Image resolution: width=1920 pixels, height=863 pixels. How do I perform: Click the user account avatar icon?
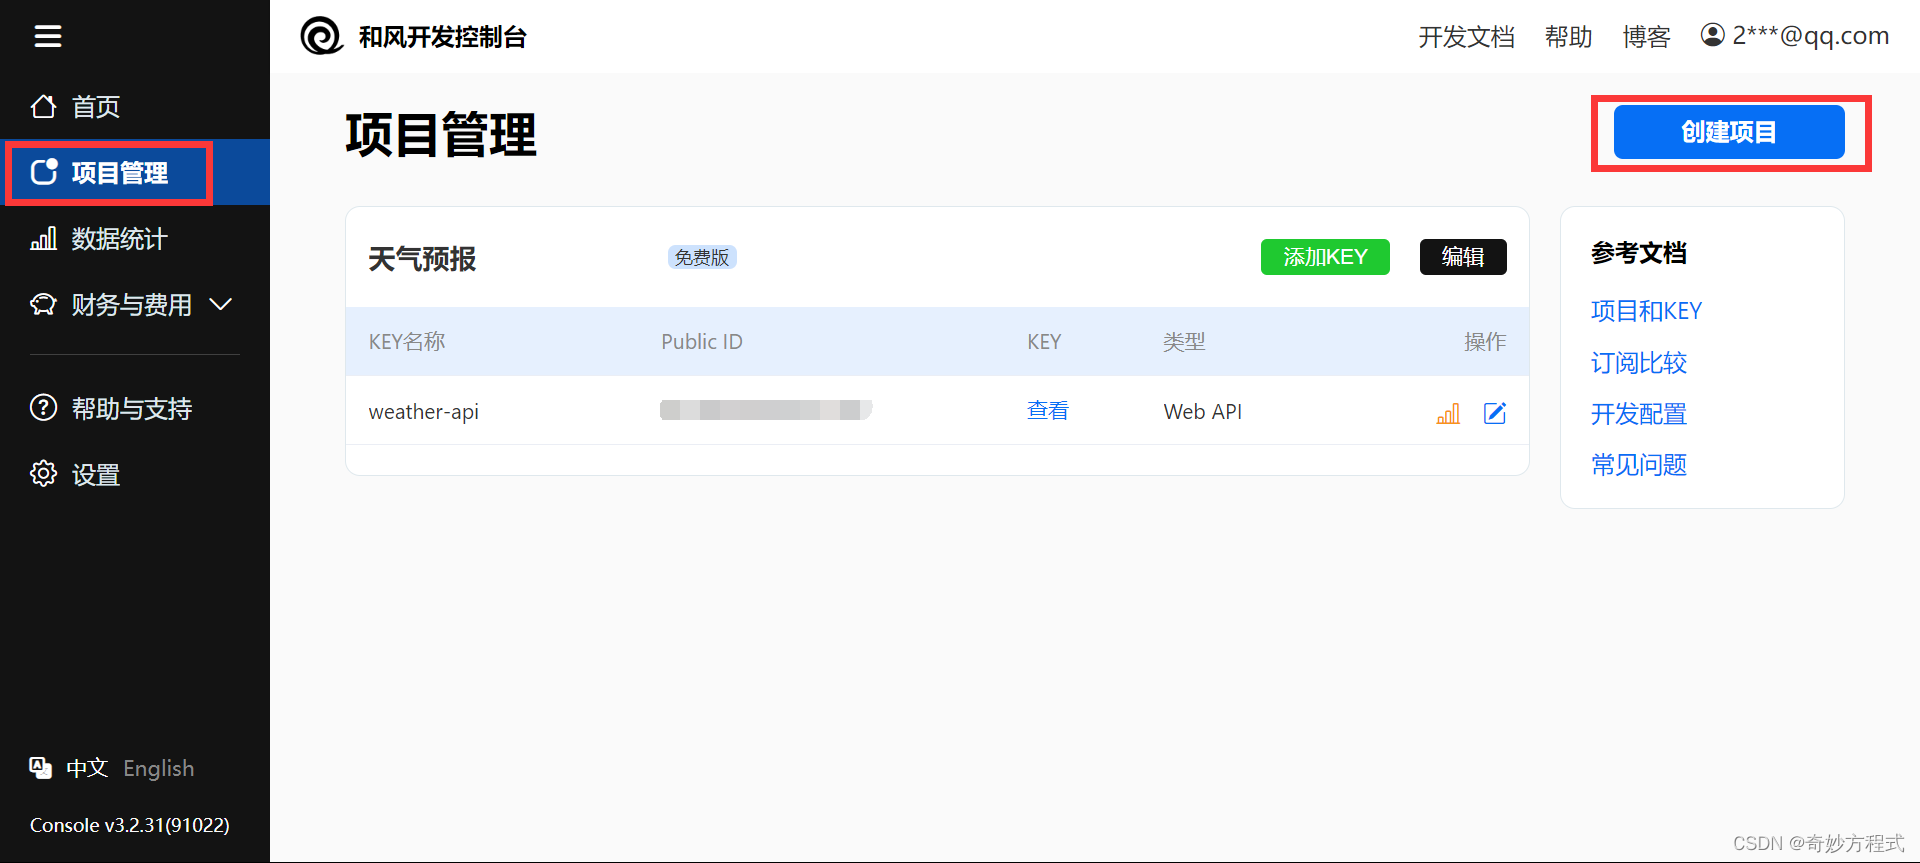tap(1713, 35)
